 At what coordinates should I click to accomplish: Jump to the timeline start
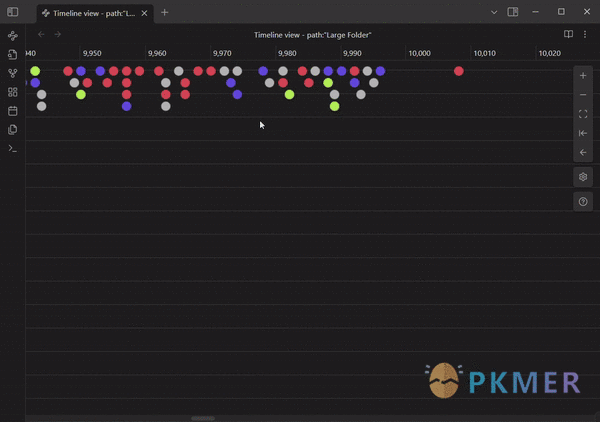click(x=583, y=133)
